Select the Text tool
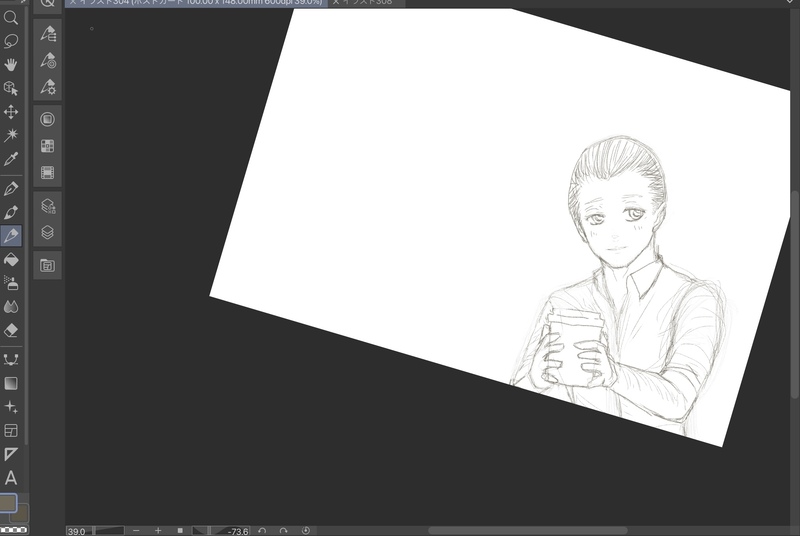 pyautogui.click(x=11, y=478)
